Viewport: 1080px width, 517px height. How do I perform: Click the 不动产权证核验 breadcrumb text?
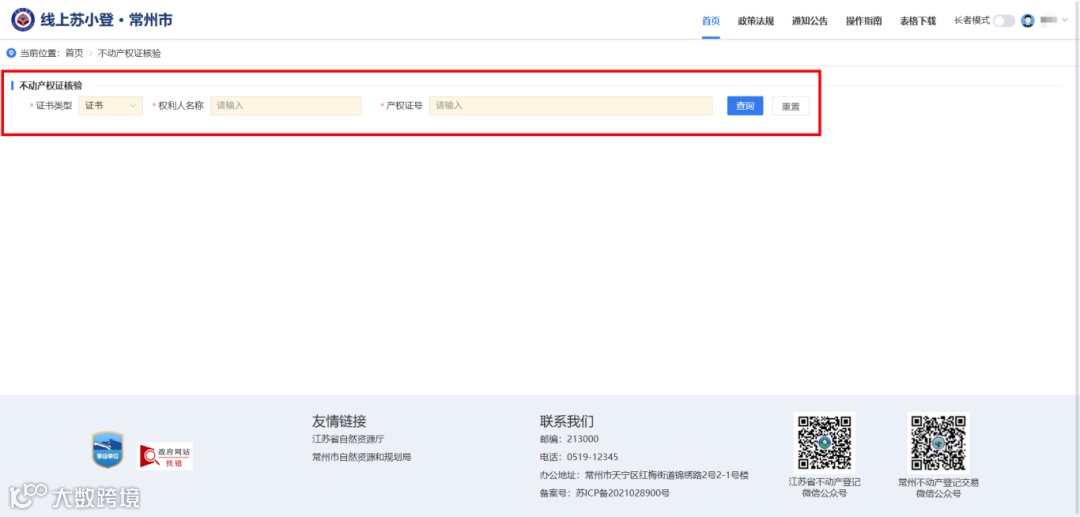[129, 53]
